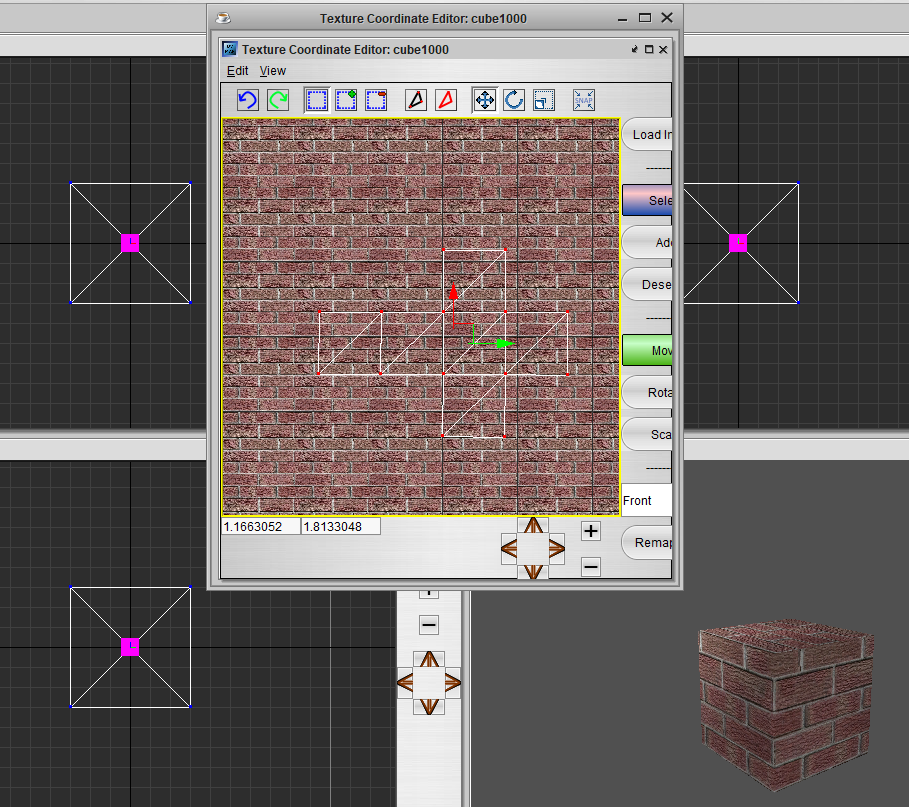909x807 pixels.
Task: Open the View menu
Action: click(x=272, y=71)
